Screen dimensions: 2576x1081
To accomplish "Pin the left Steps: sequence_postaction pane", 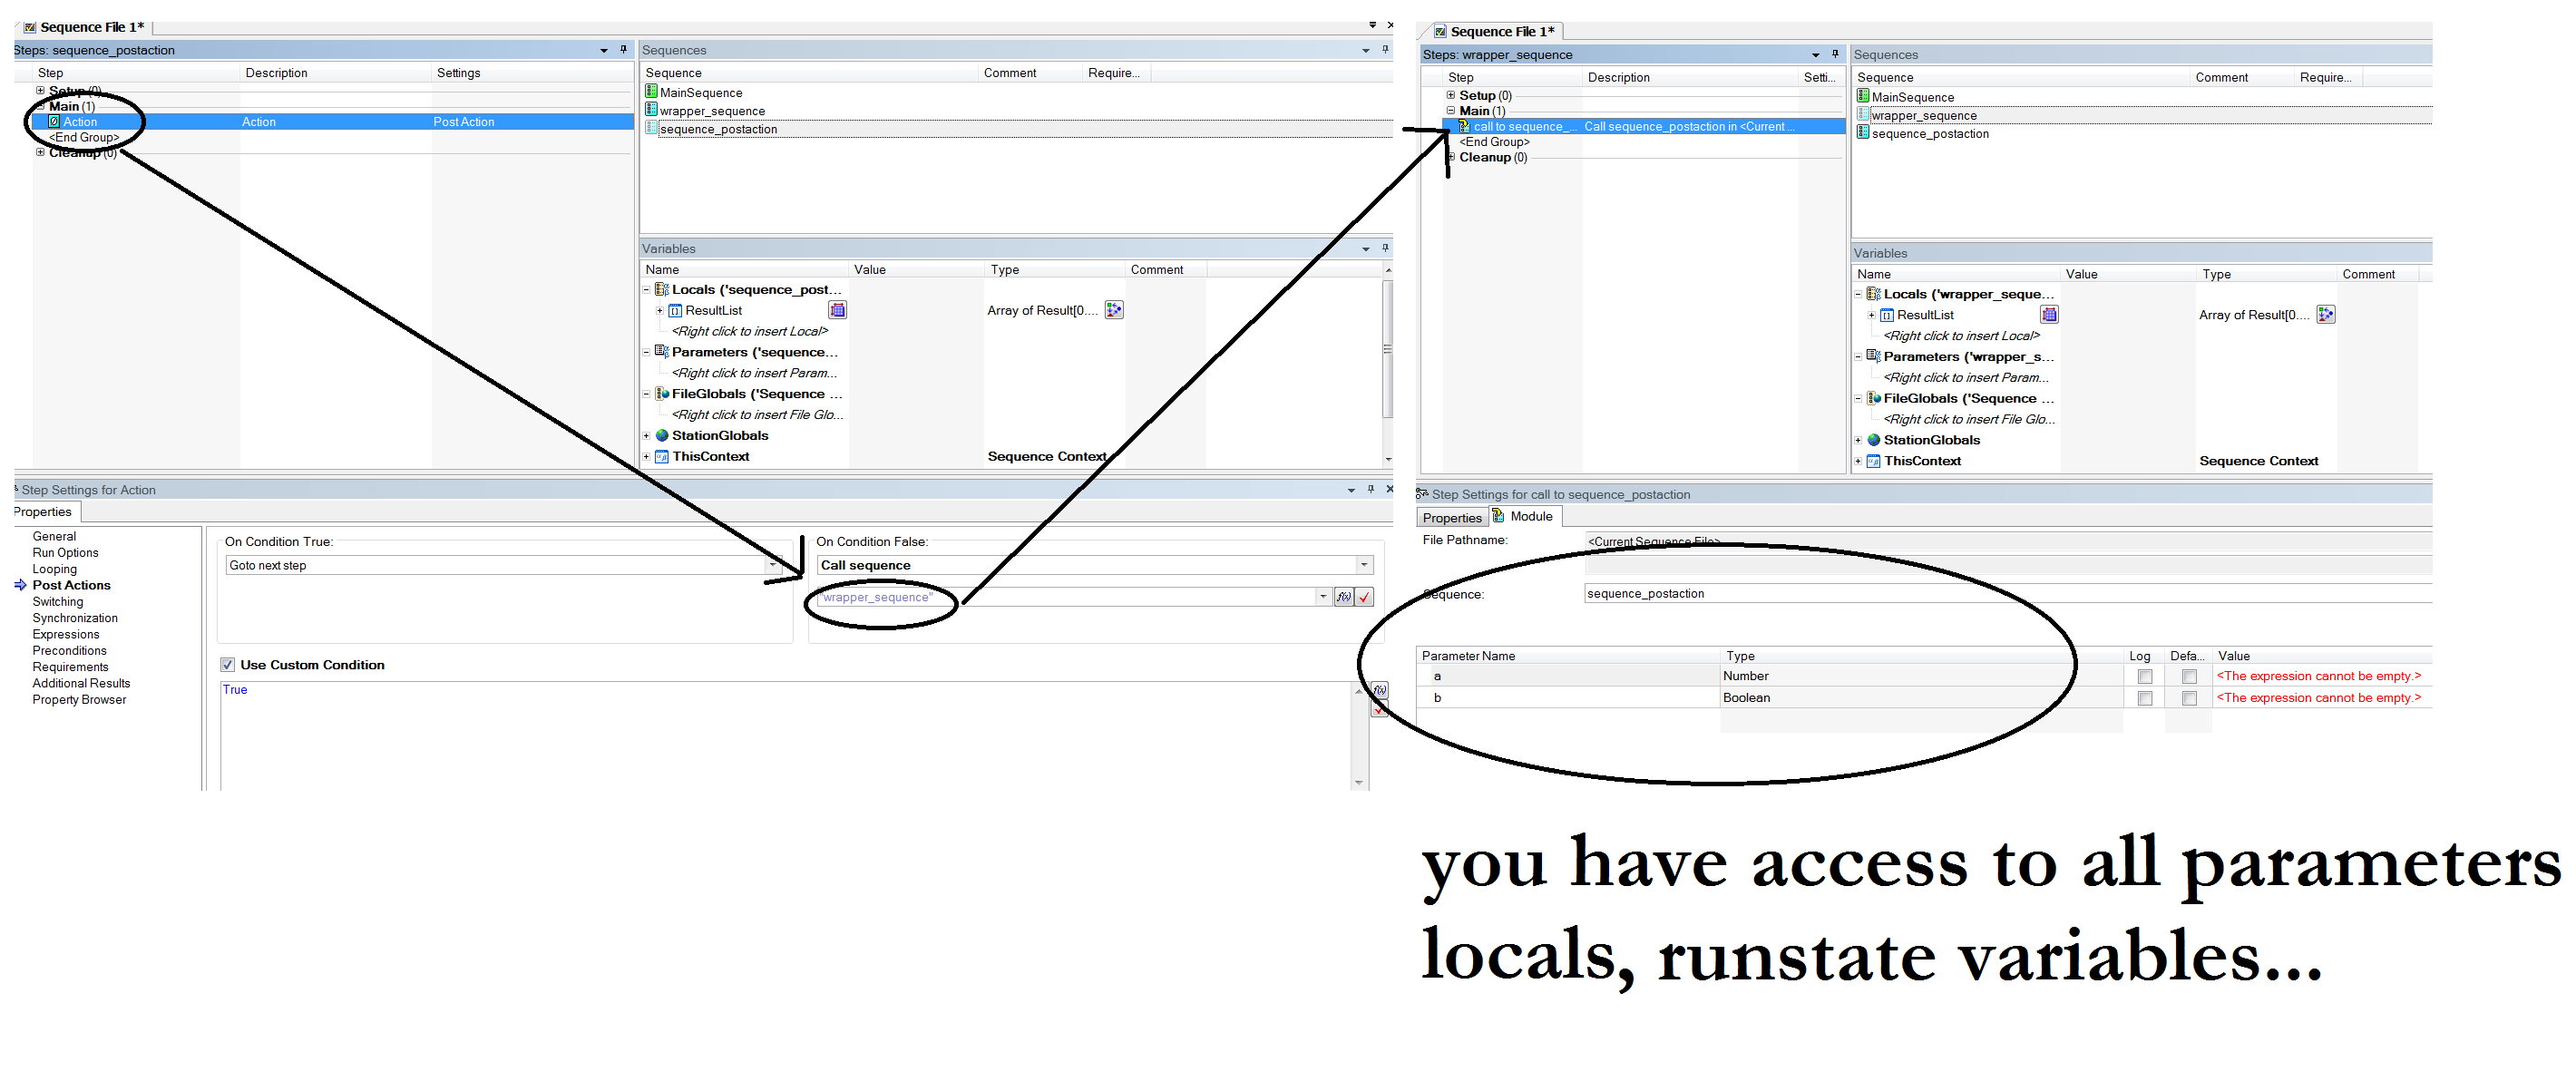I will pyautogui.click(x=623, y=49).
